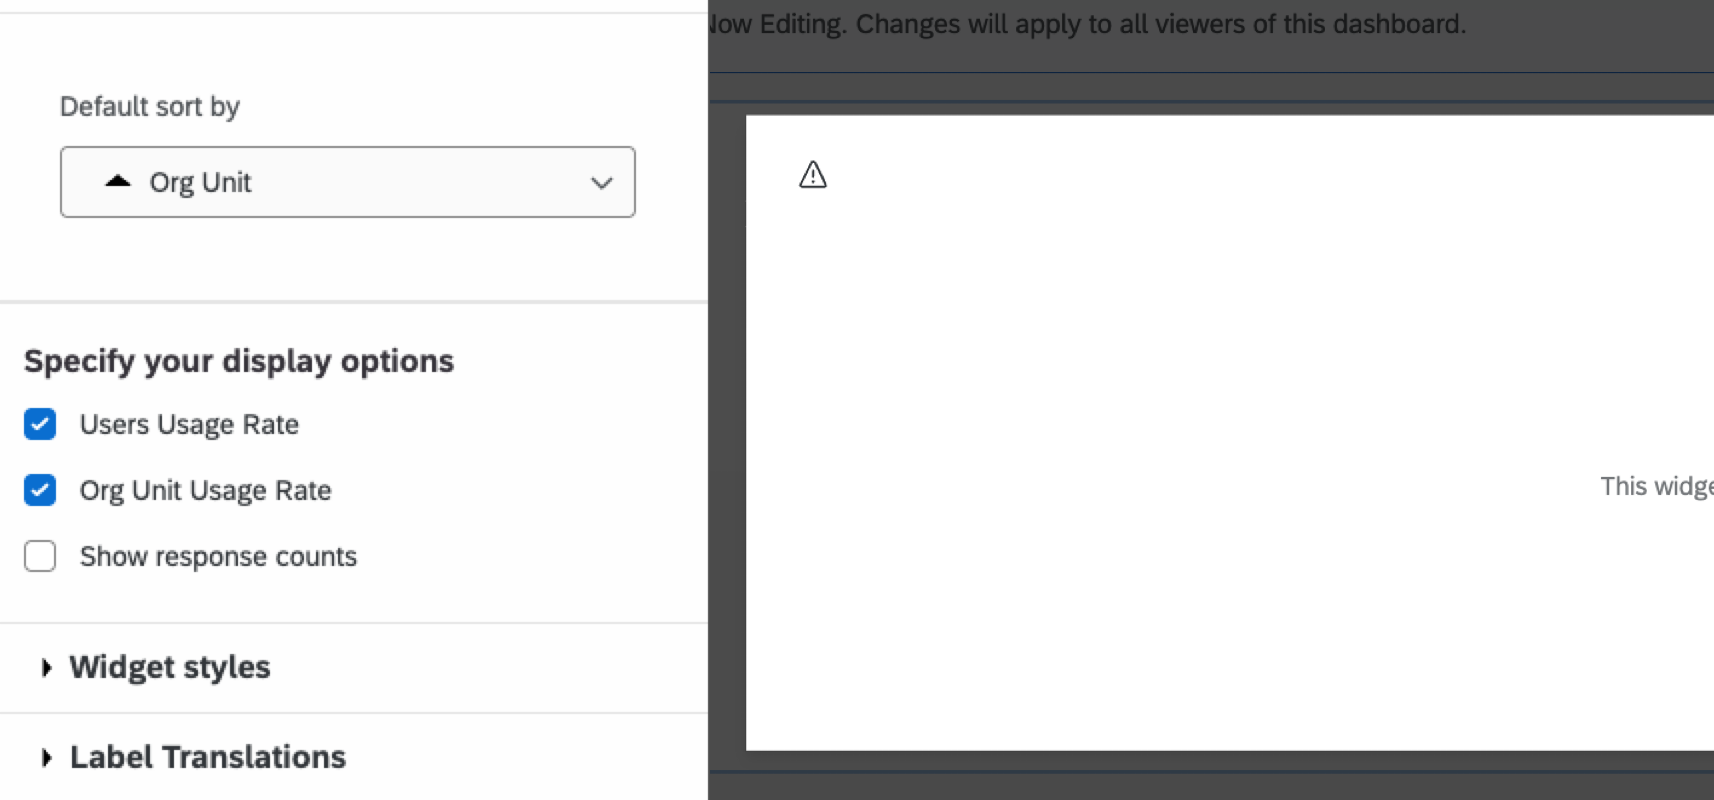Viewport: 1714px width, 800px height.
Task: Click the checkmark icon beside Users Usage Rate
Action: click(x=39, y=424)
